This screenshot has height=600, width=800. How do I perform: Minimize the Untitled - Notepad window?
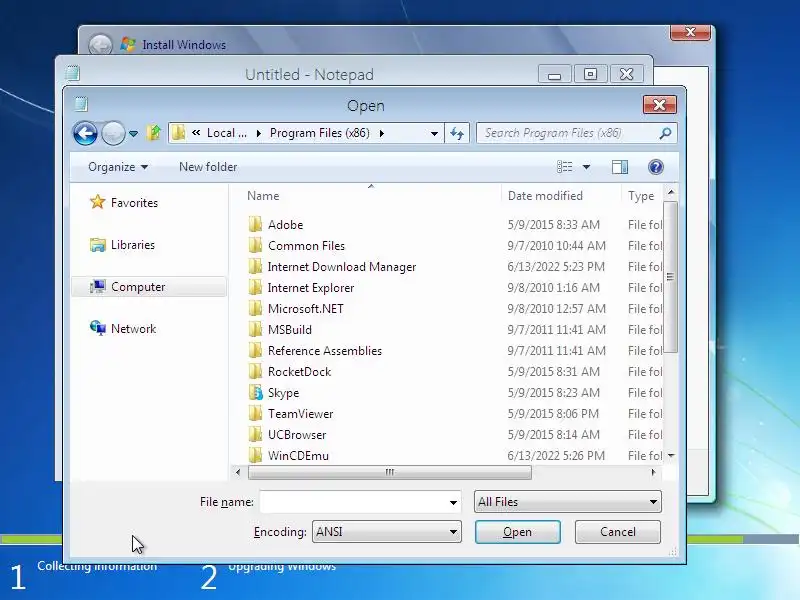pyautogui.click(x=555, y=74)
